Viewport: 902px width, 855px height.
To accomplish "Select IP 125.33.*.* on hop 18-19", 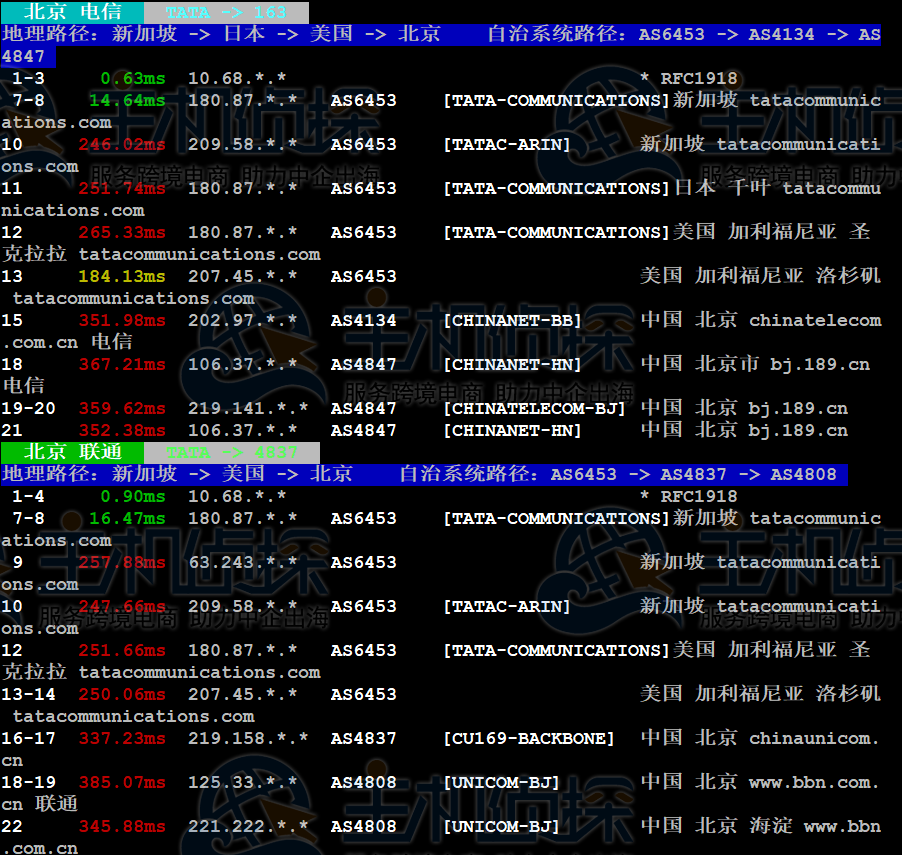I will click(x=242, y=782).
